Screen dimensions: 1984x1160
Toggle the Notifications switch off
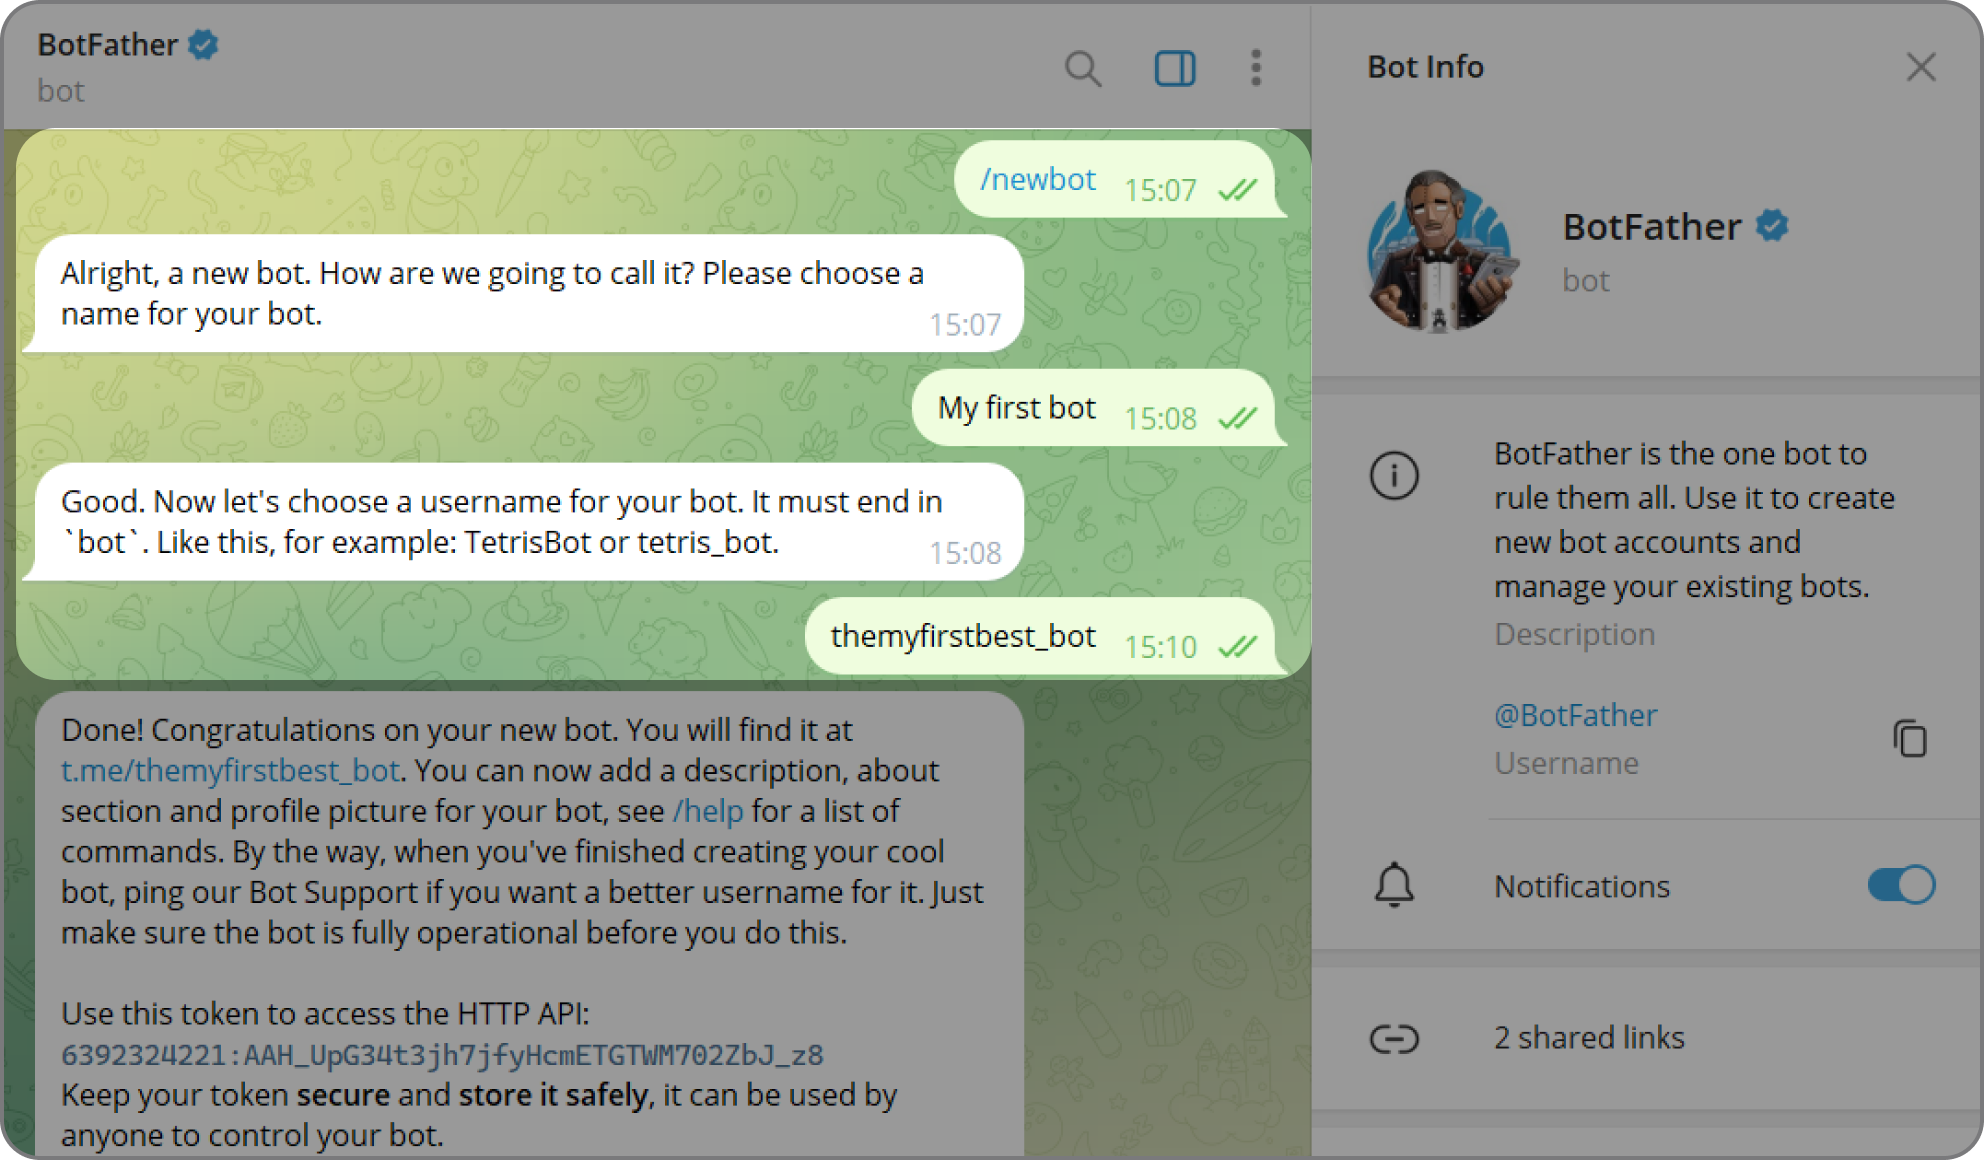[x=1901, y=885]
